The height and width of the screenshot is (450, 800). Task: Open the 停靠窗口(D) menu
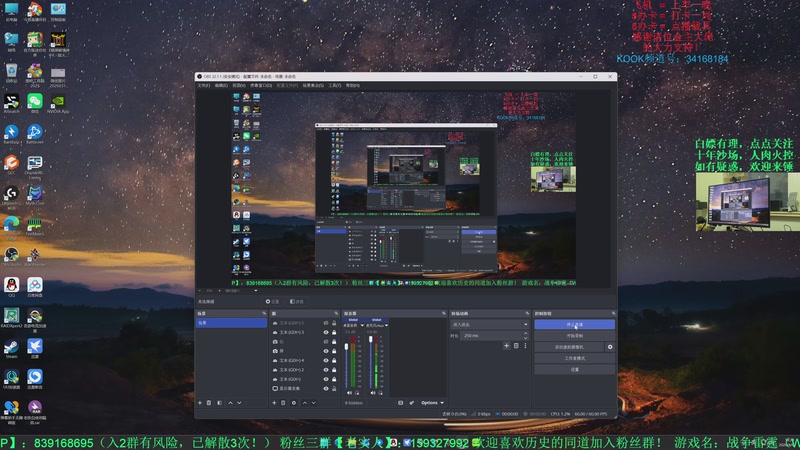261,86
